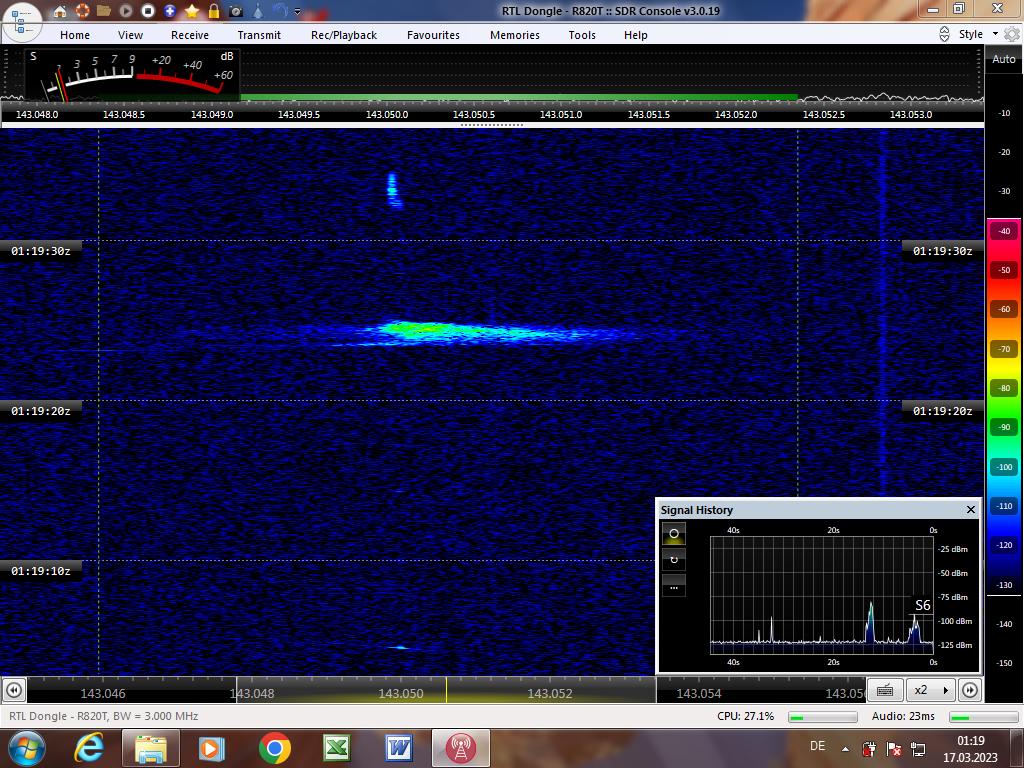Viewport: 1024px width, 768px height.
Task: Click the camera screenshot icon
Action: pyautogui.click(x=236, y=11)
